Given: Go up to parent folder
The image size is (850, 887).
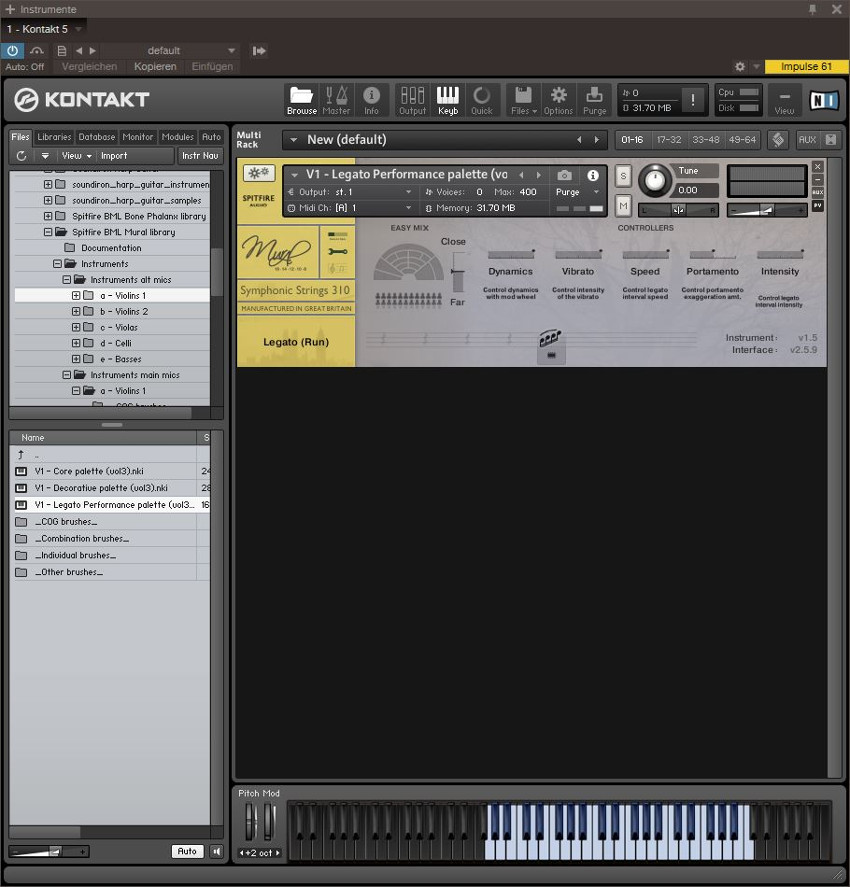Looking at the screenshot, I should tap(21, 454).
